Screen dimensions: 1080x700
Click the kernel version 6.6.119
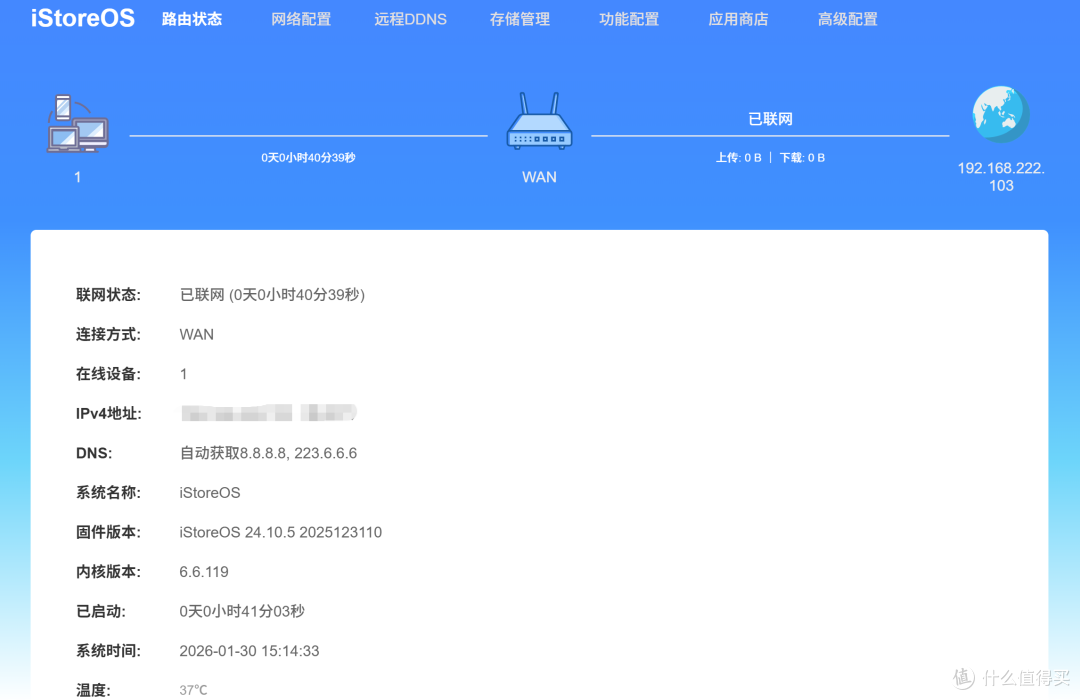pyautogui.click(x=204, y=572)
